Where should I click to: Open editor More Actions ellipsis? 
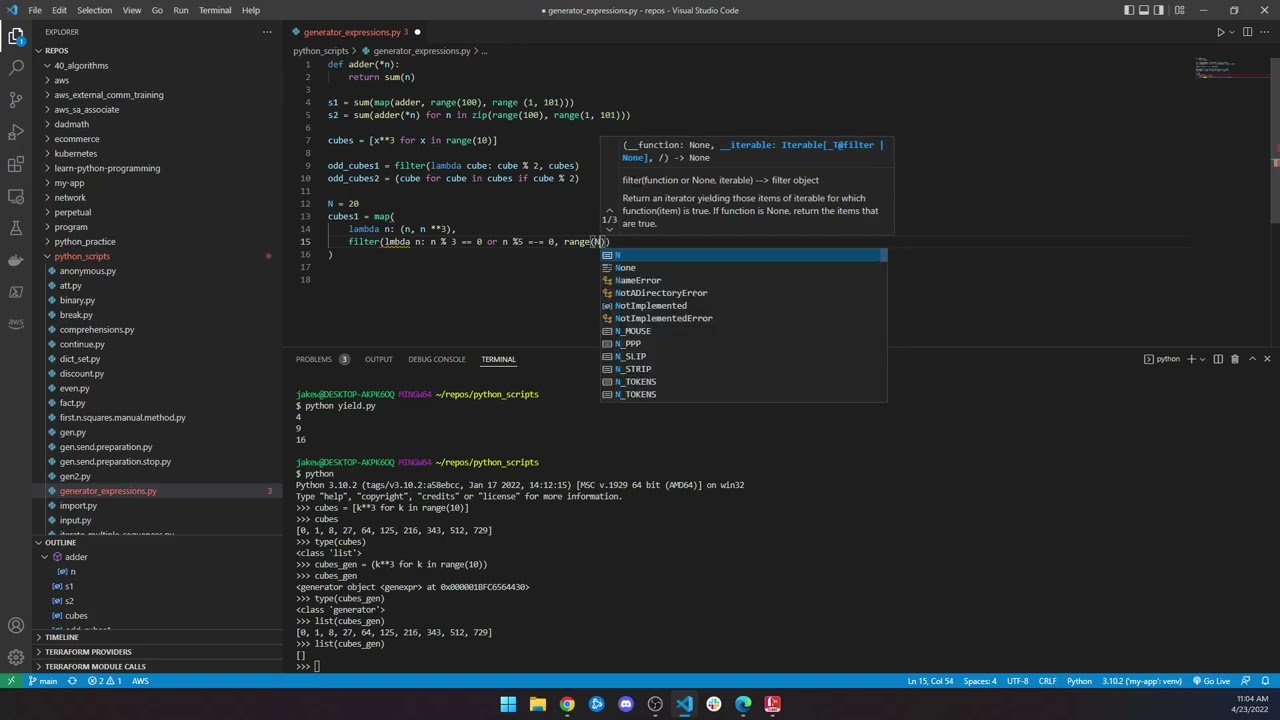pos(1266,32)
